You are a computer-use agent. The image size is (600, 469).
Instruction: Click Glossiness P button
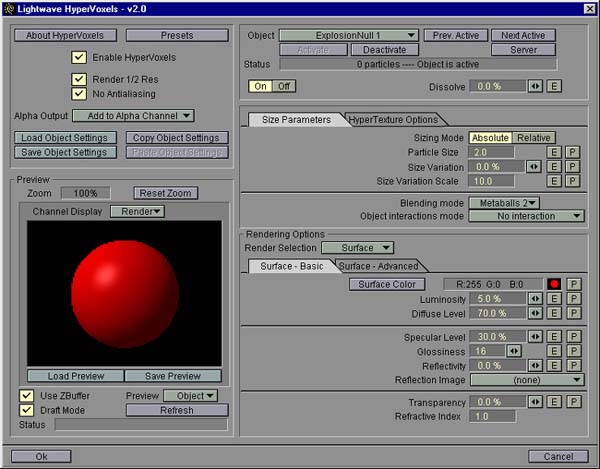point(574,351)
